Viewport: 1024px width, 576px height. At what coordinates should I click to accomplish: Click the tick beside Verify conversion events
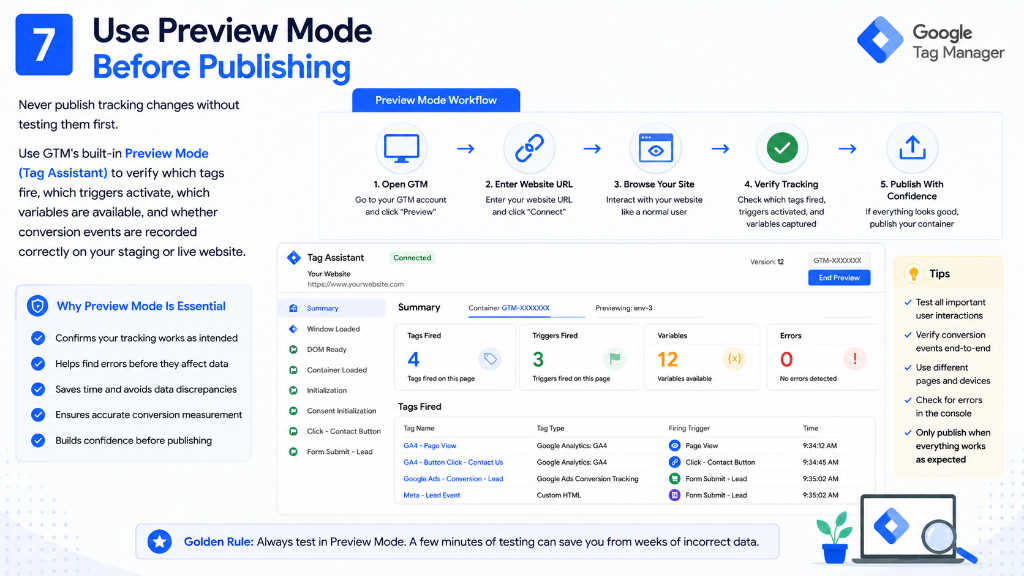coord(908,334)
